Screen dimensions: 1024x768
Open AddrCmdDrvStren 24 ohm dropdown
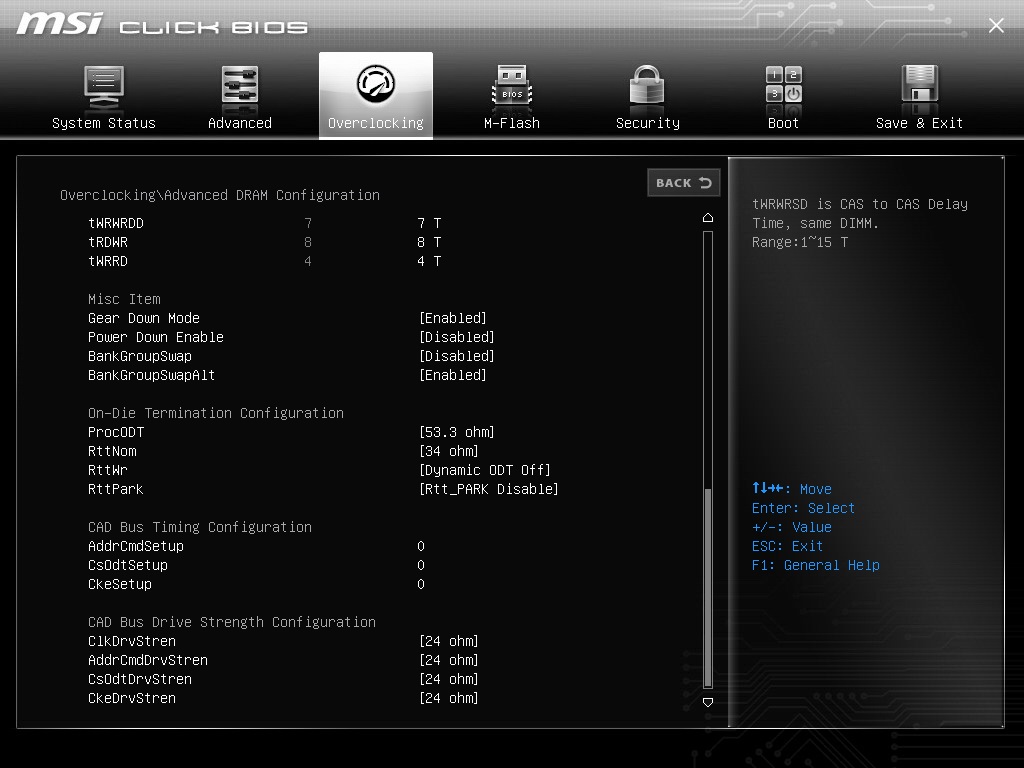[449, 660]
